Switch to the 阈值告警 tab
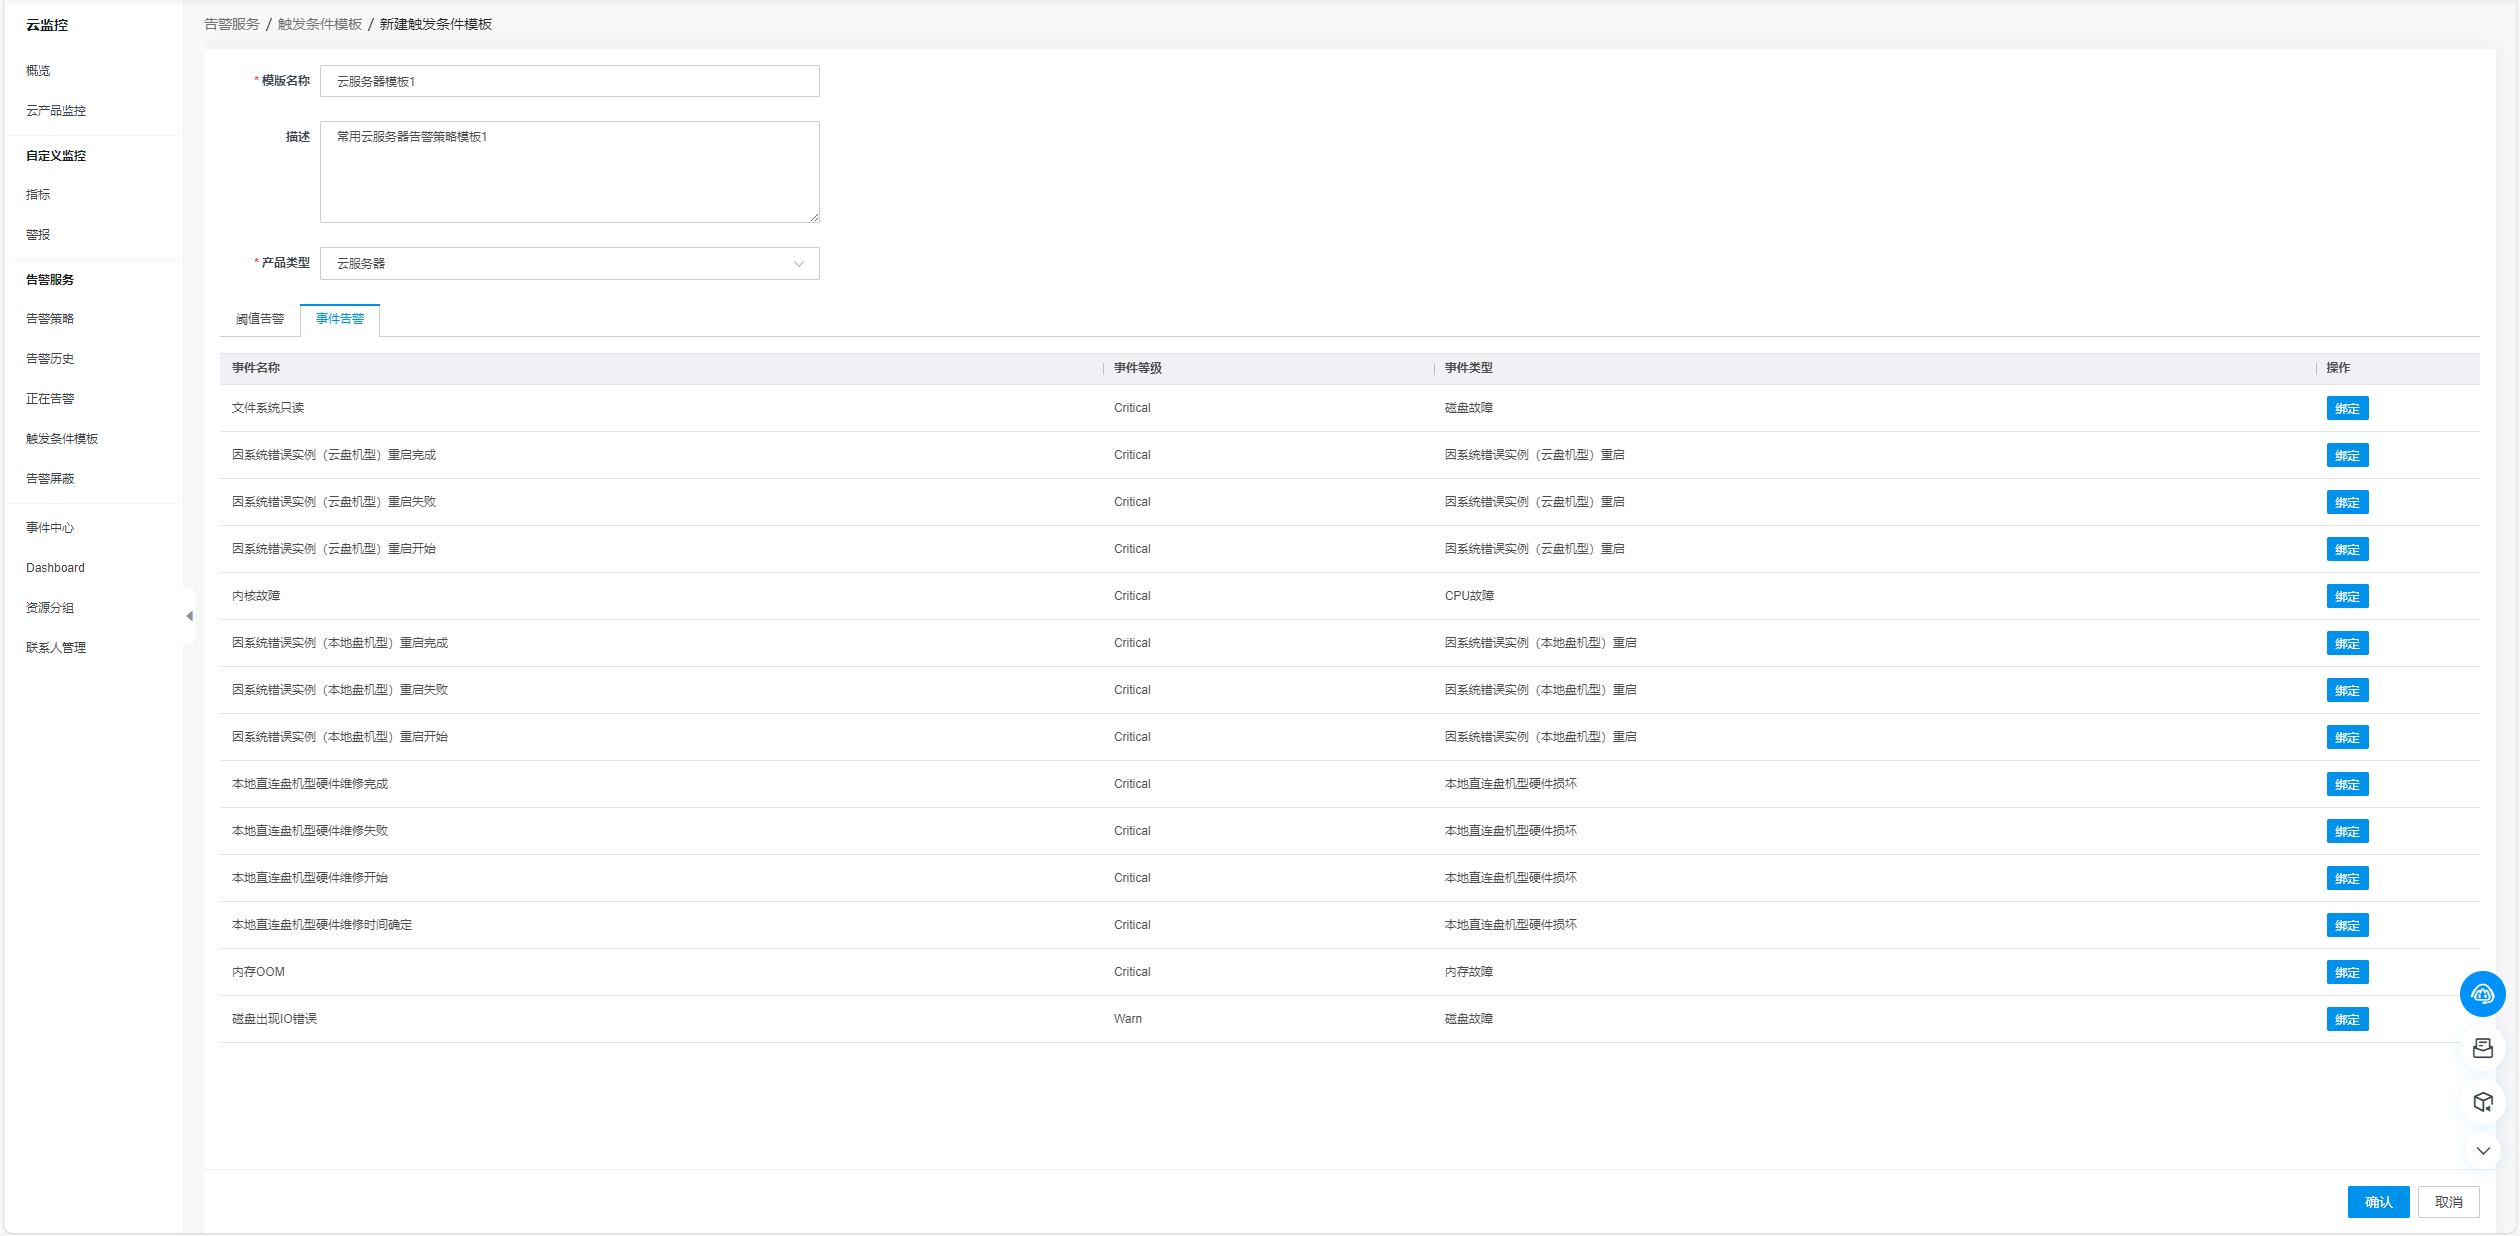Image resolution: width=2520 pixels, height=1236 pixels. [260, 319]
